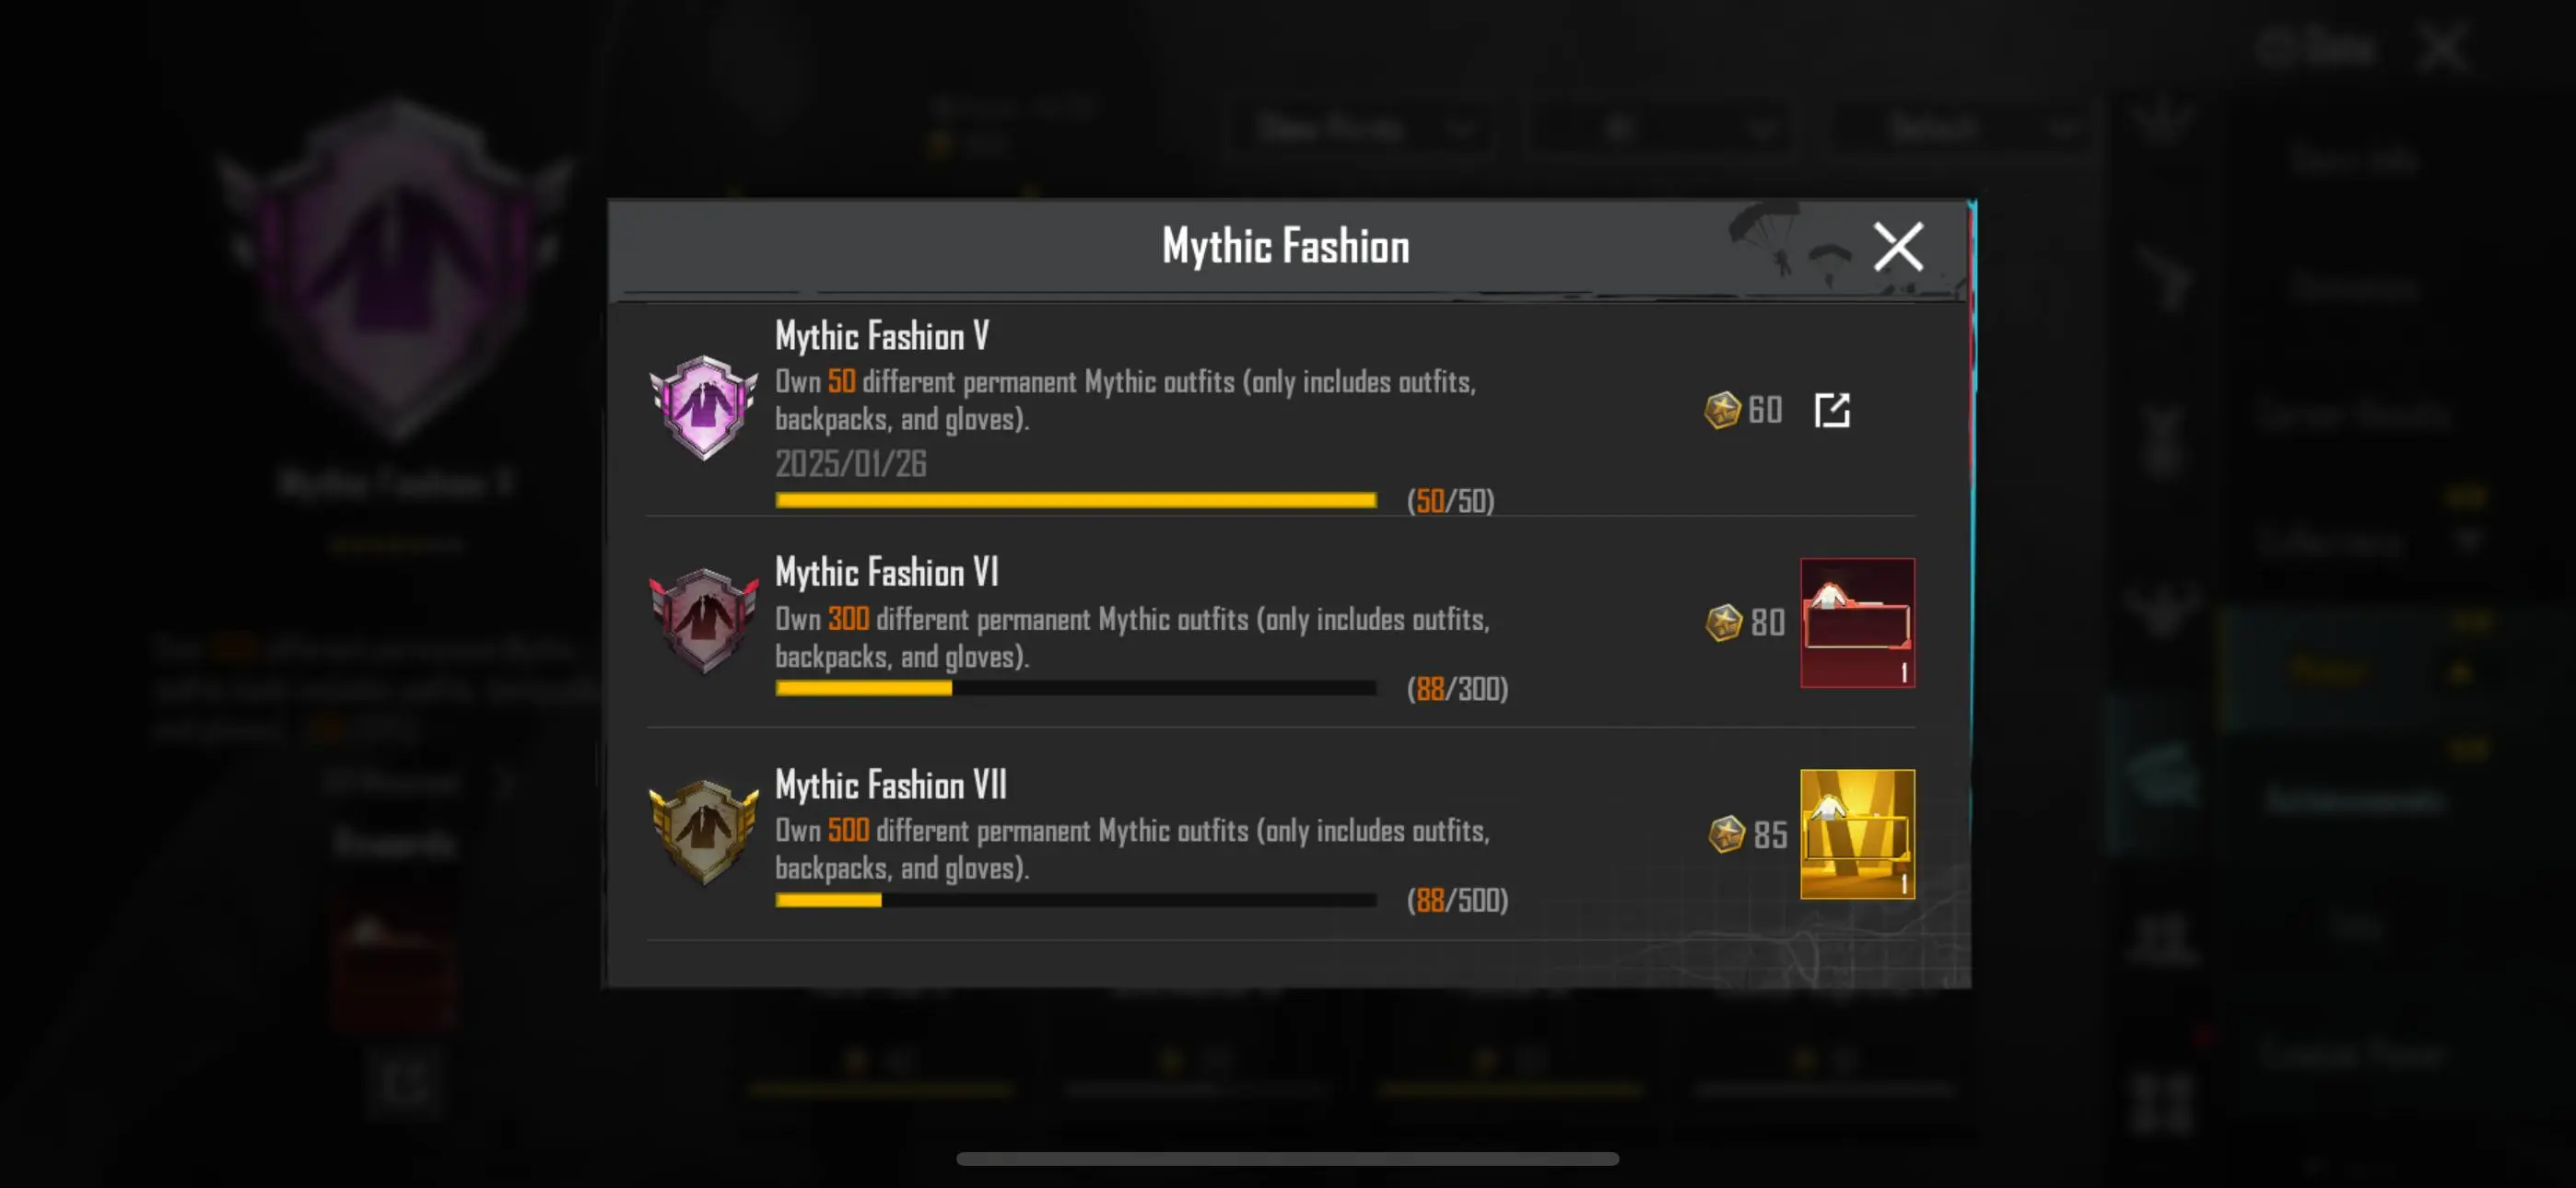
Task: Click the 2025/01/26 completion date
Action: click(851, 463)
